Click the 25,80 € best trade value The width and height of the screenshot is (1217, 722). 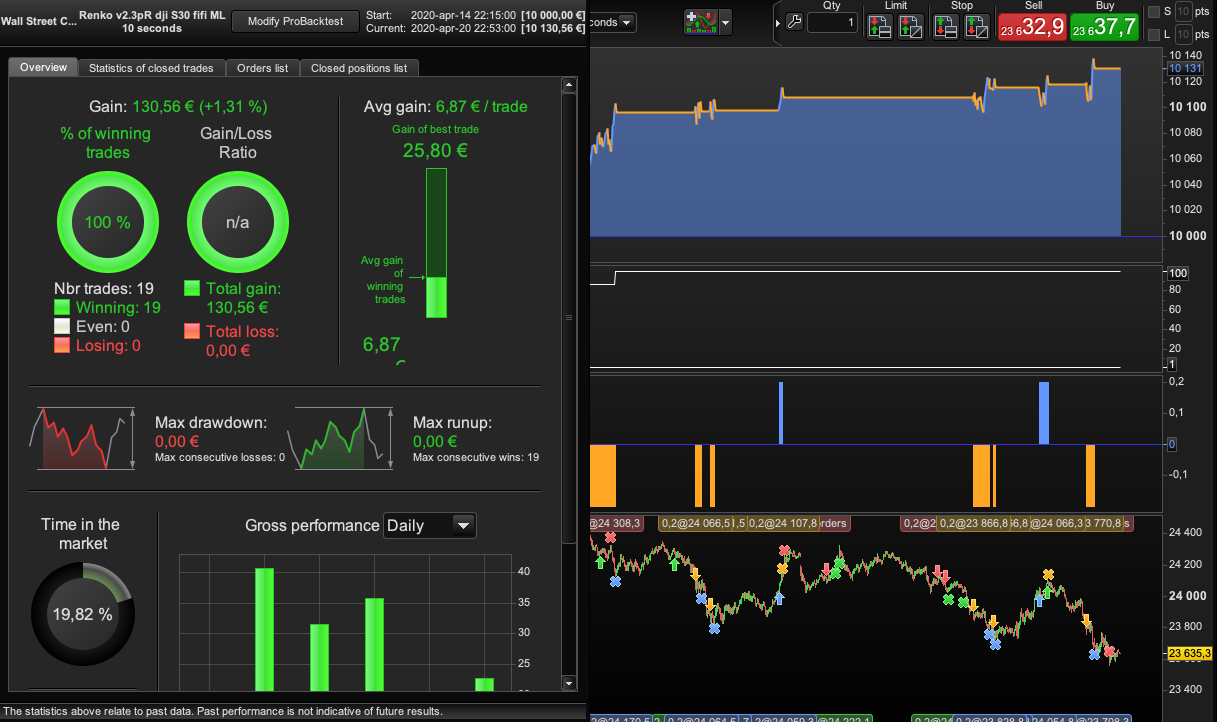(x=435, y=151)
